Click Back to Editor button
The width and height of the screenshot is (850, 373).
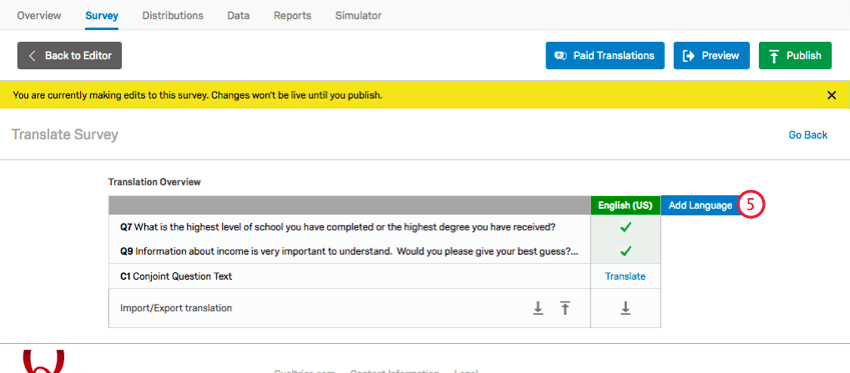coord(69,56)
